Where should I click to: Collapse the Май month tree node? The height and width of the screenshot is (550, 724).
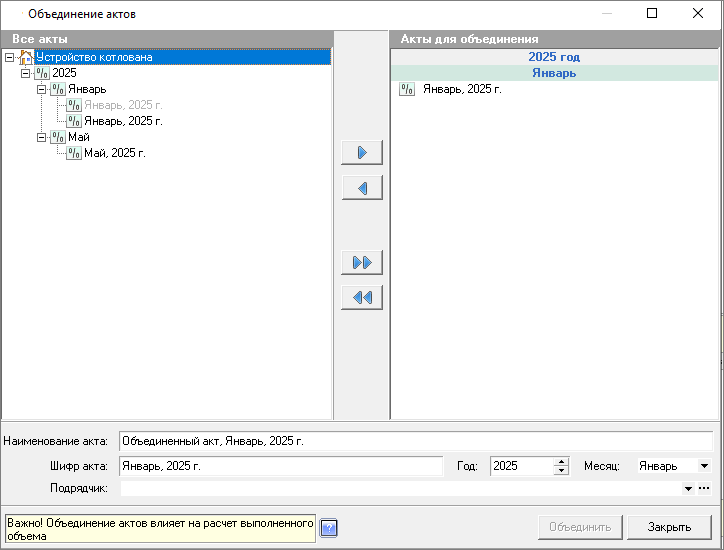[x=41, y=137]
